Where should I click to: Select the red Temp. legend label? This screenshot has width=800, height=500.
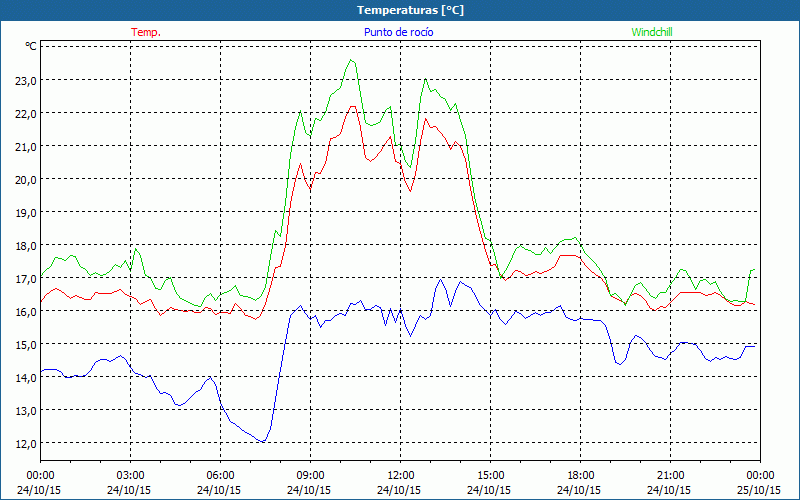(x=146, y=32)
